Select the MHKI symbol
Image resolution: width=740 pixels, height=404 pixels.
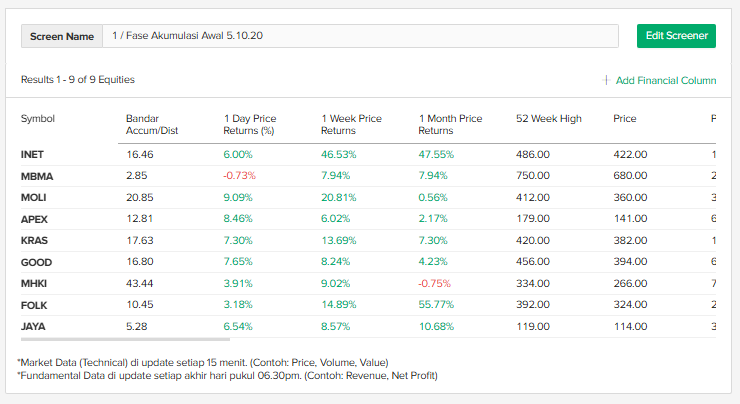(34, 284)
